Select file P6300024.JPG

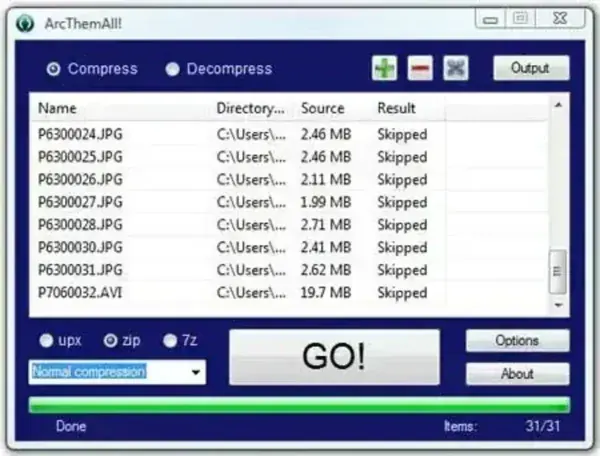[80, 135]
